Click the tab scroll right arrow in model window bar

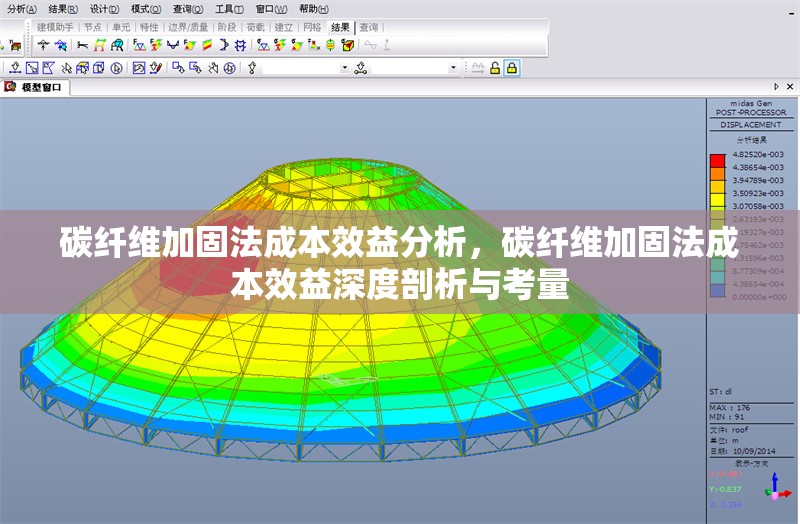click(776, 87)
